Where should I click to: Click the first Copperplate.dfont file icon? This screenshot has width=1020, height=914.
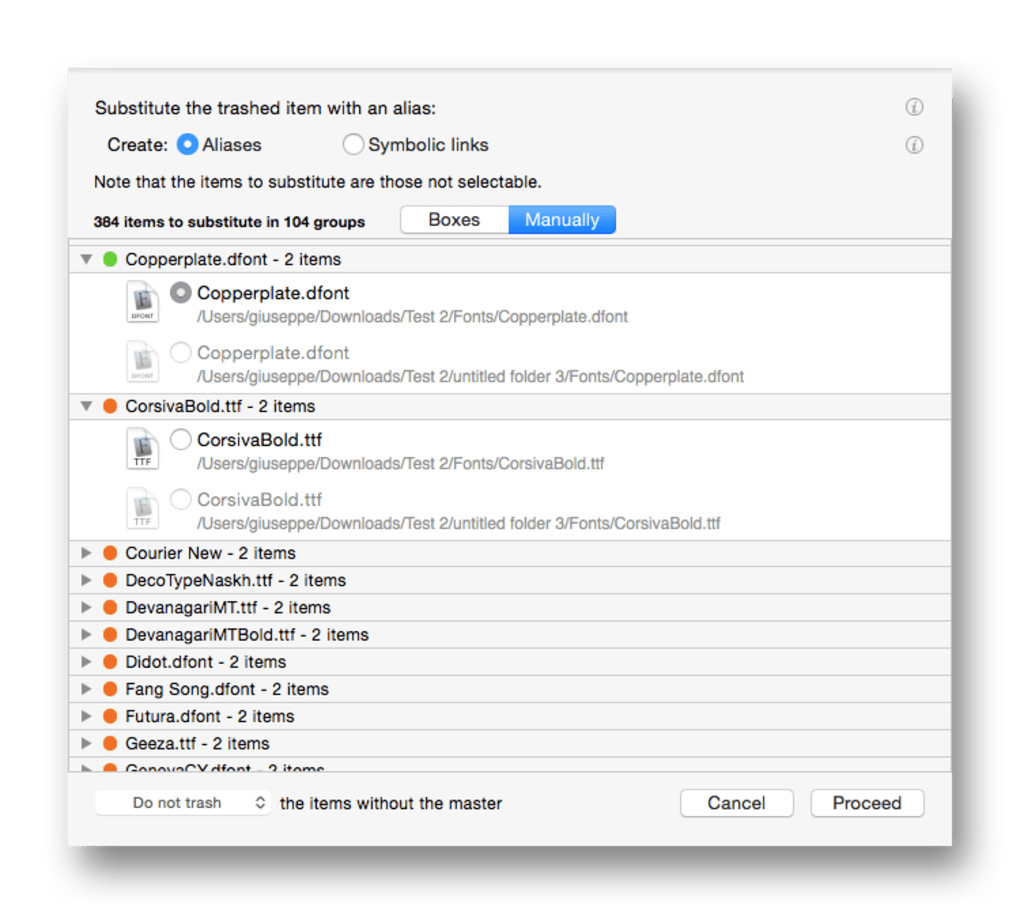tap(143, 302)
